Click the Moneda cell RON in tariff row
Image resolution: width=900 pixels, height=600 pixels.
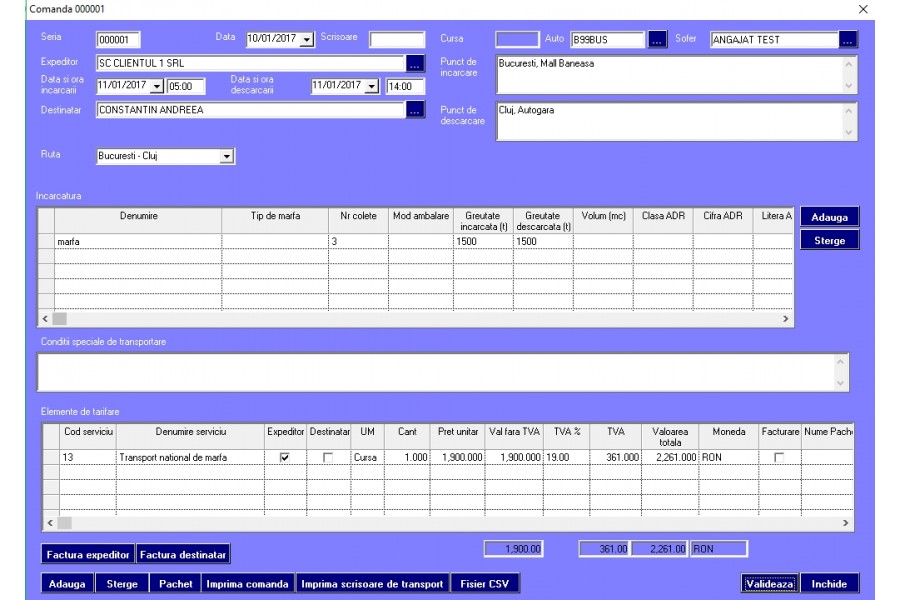point(728,457)
